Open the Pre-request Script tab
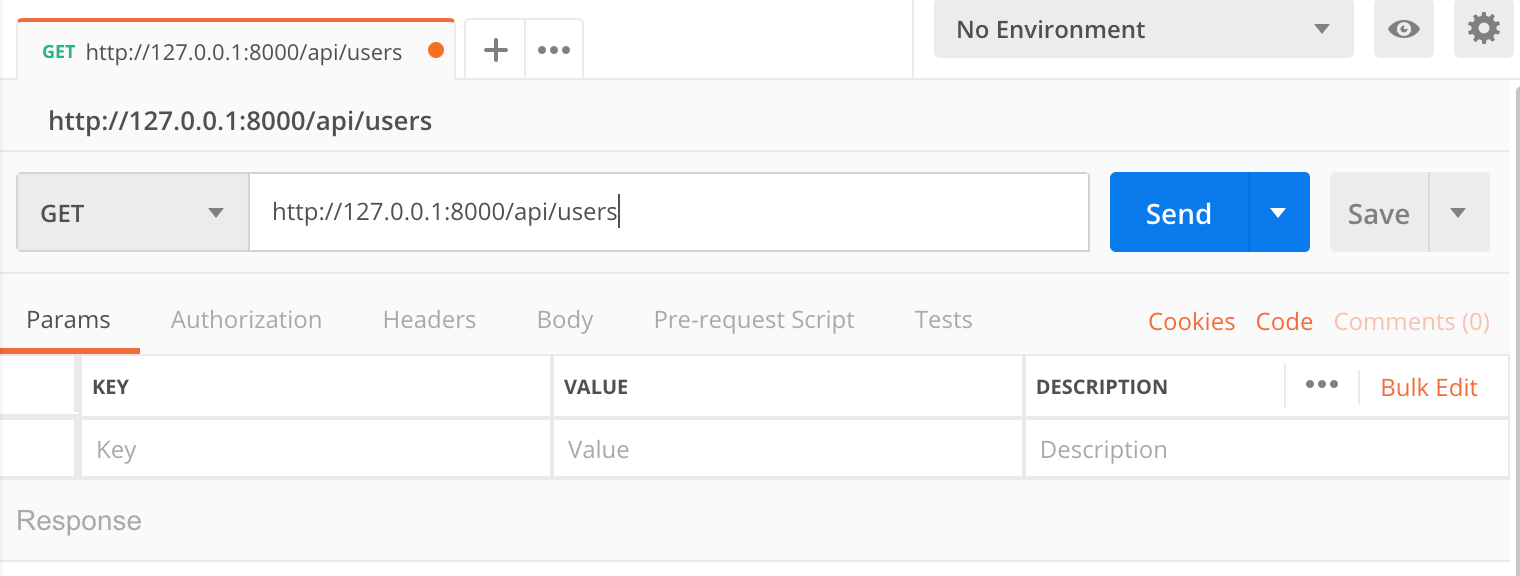1520x576 pixels. pos(754,319)
